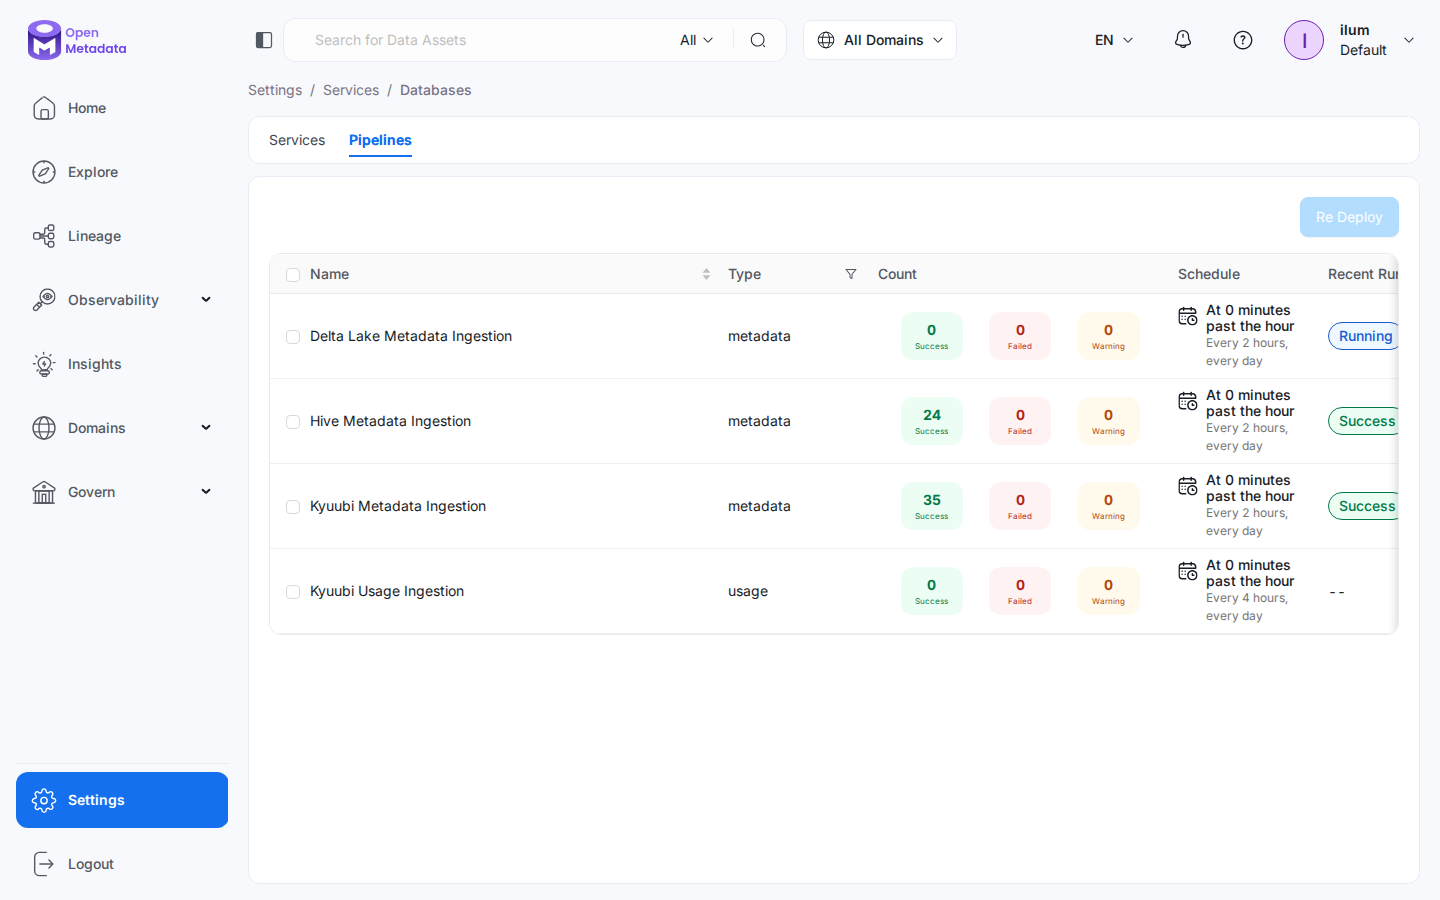Open Explore from the sidebar

coord(122,172)
